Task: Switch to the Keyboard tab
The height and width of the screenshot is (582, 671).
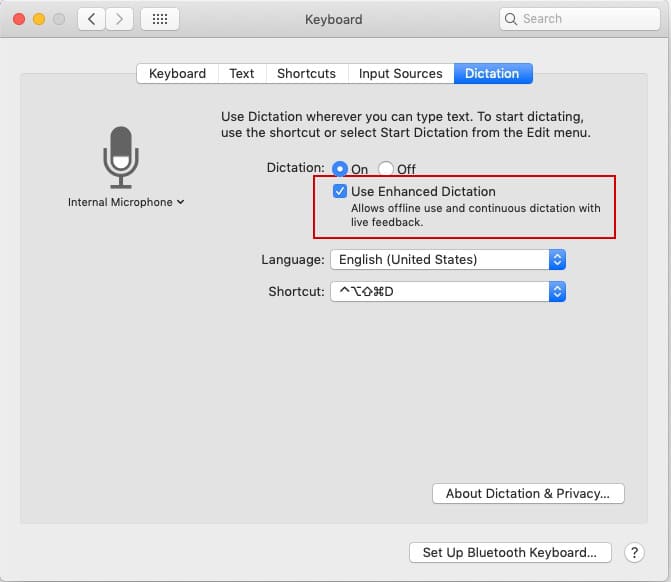Action: click(177, 74)
